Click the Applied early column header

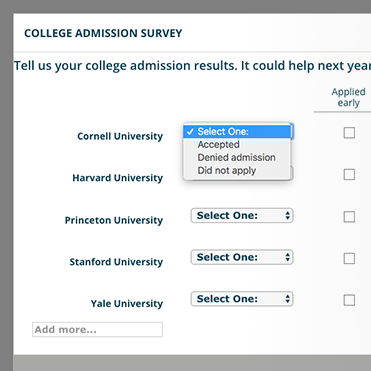[348, 97]
